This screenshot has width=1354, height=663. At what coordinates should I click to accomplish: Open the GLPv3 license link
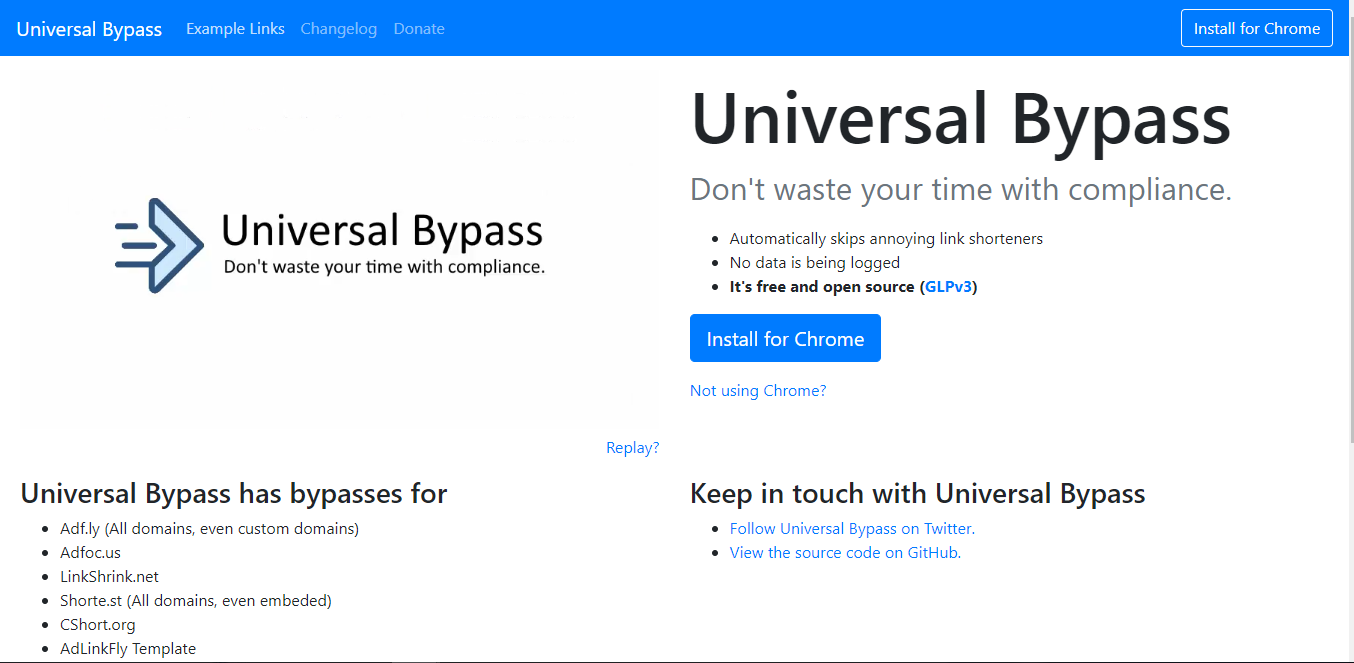pyautogui.click(x=948, y=287)
